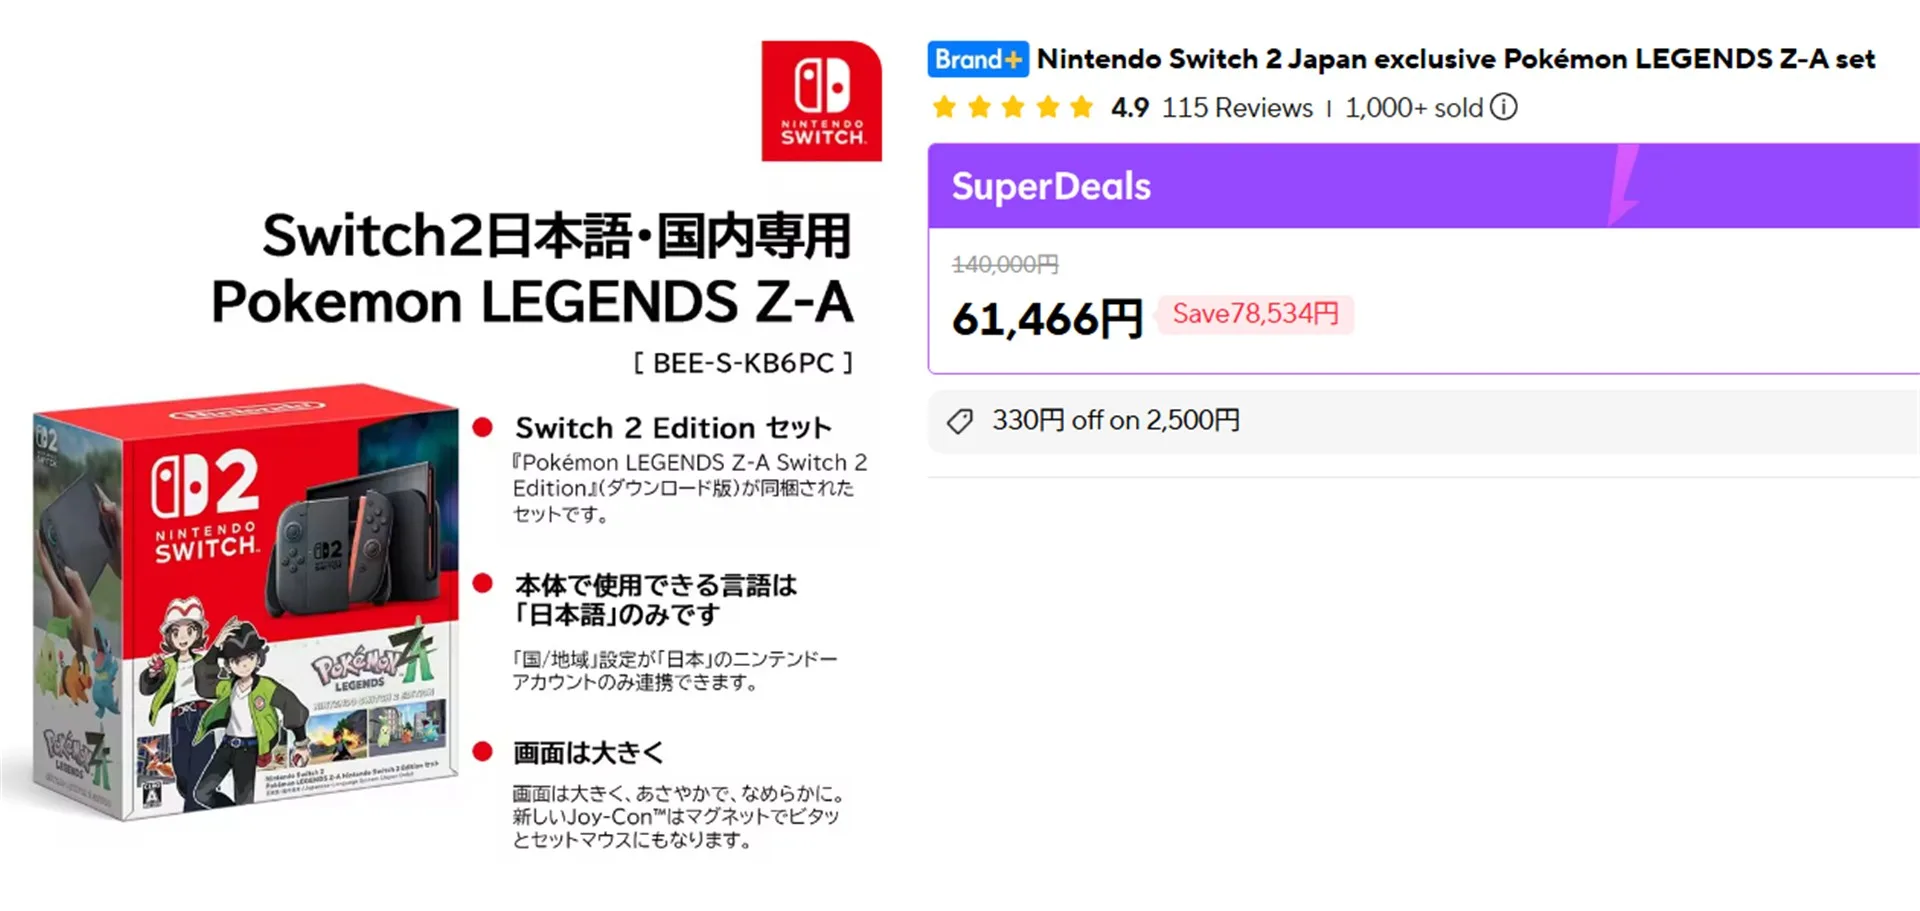Click the 4.9 rating score
The height and width of the screenshot is (911, 1920).
coord(1129,108)
